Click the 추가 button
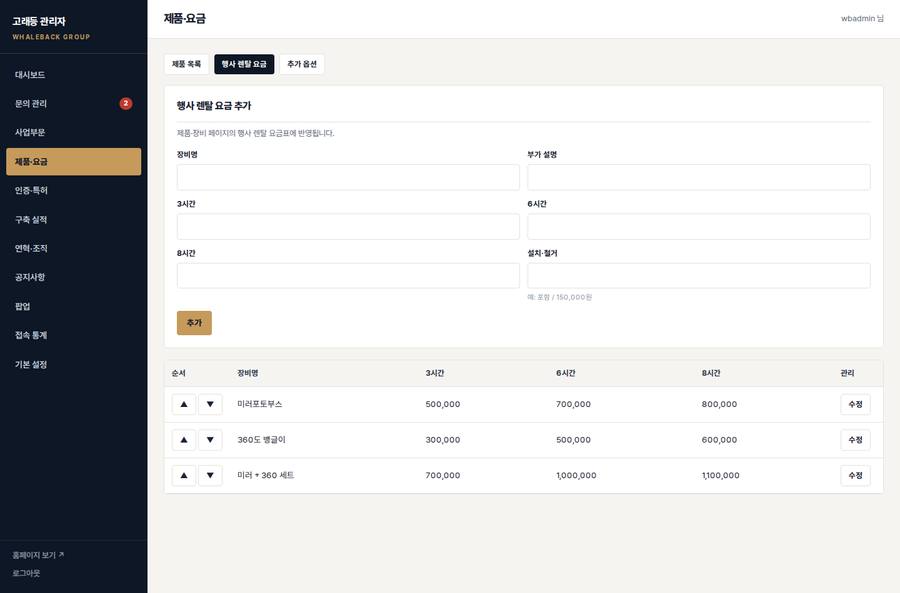 pos(194,323)
